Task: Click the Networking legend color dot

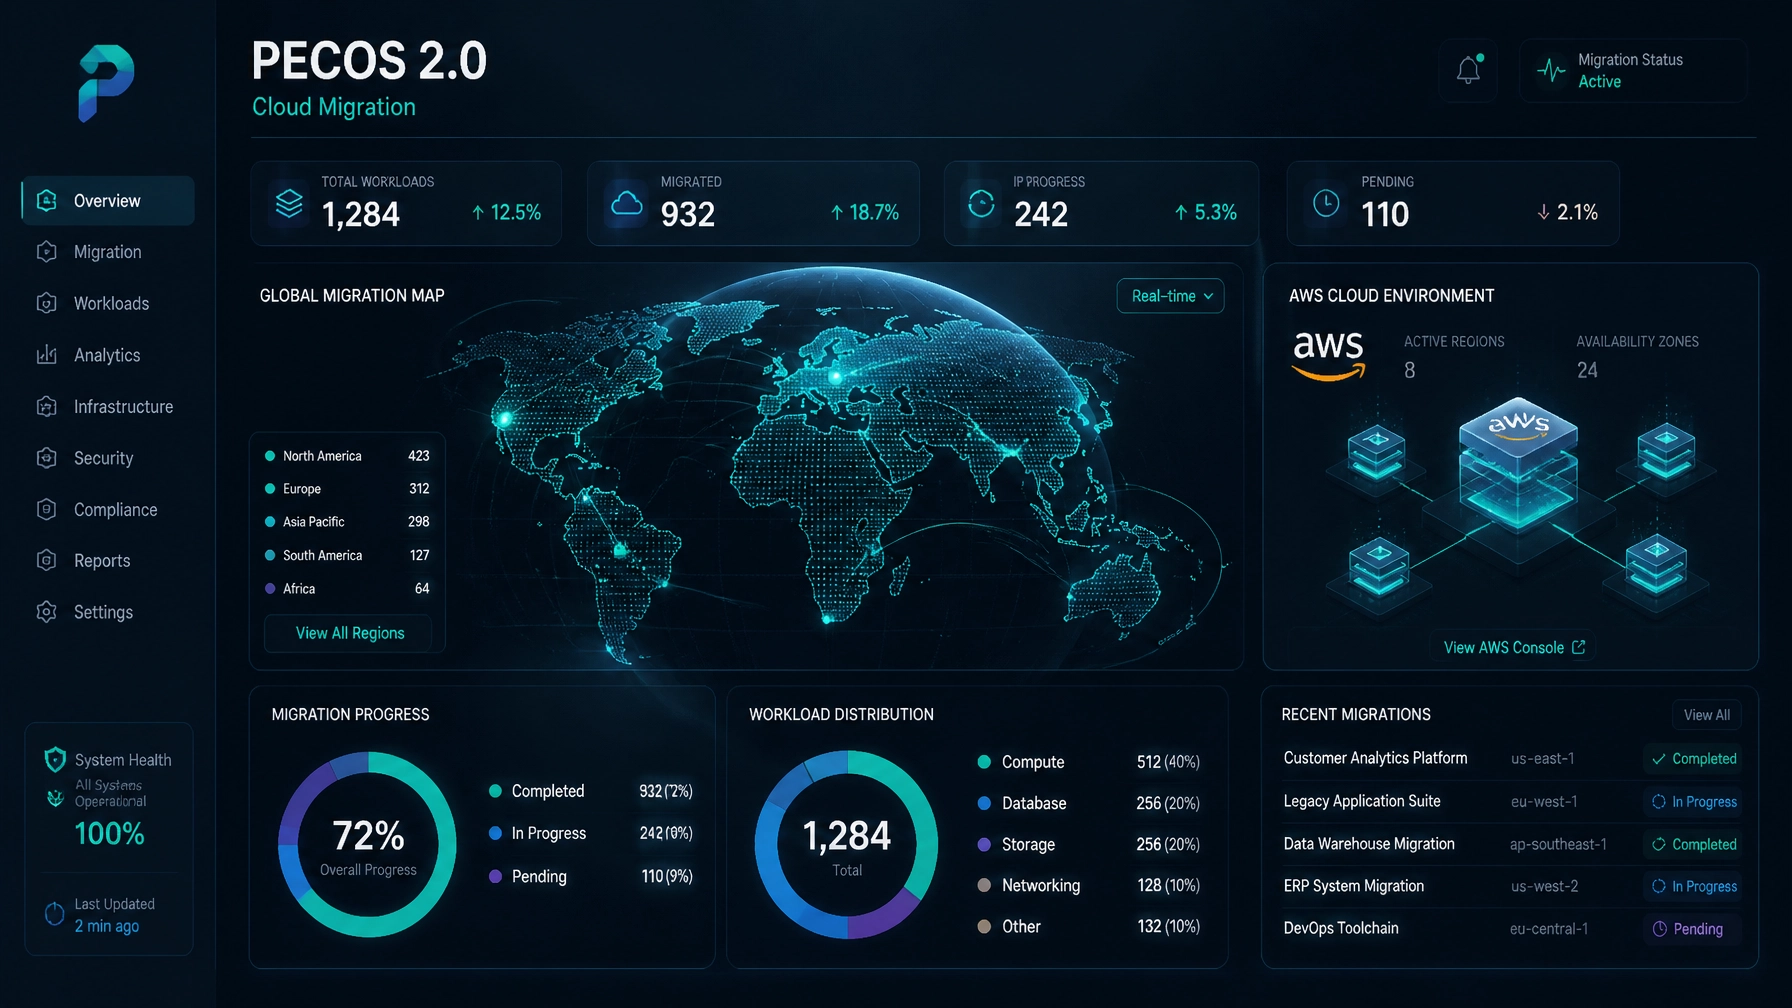Action: tap(984, 885)
